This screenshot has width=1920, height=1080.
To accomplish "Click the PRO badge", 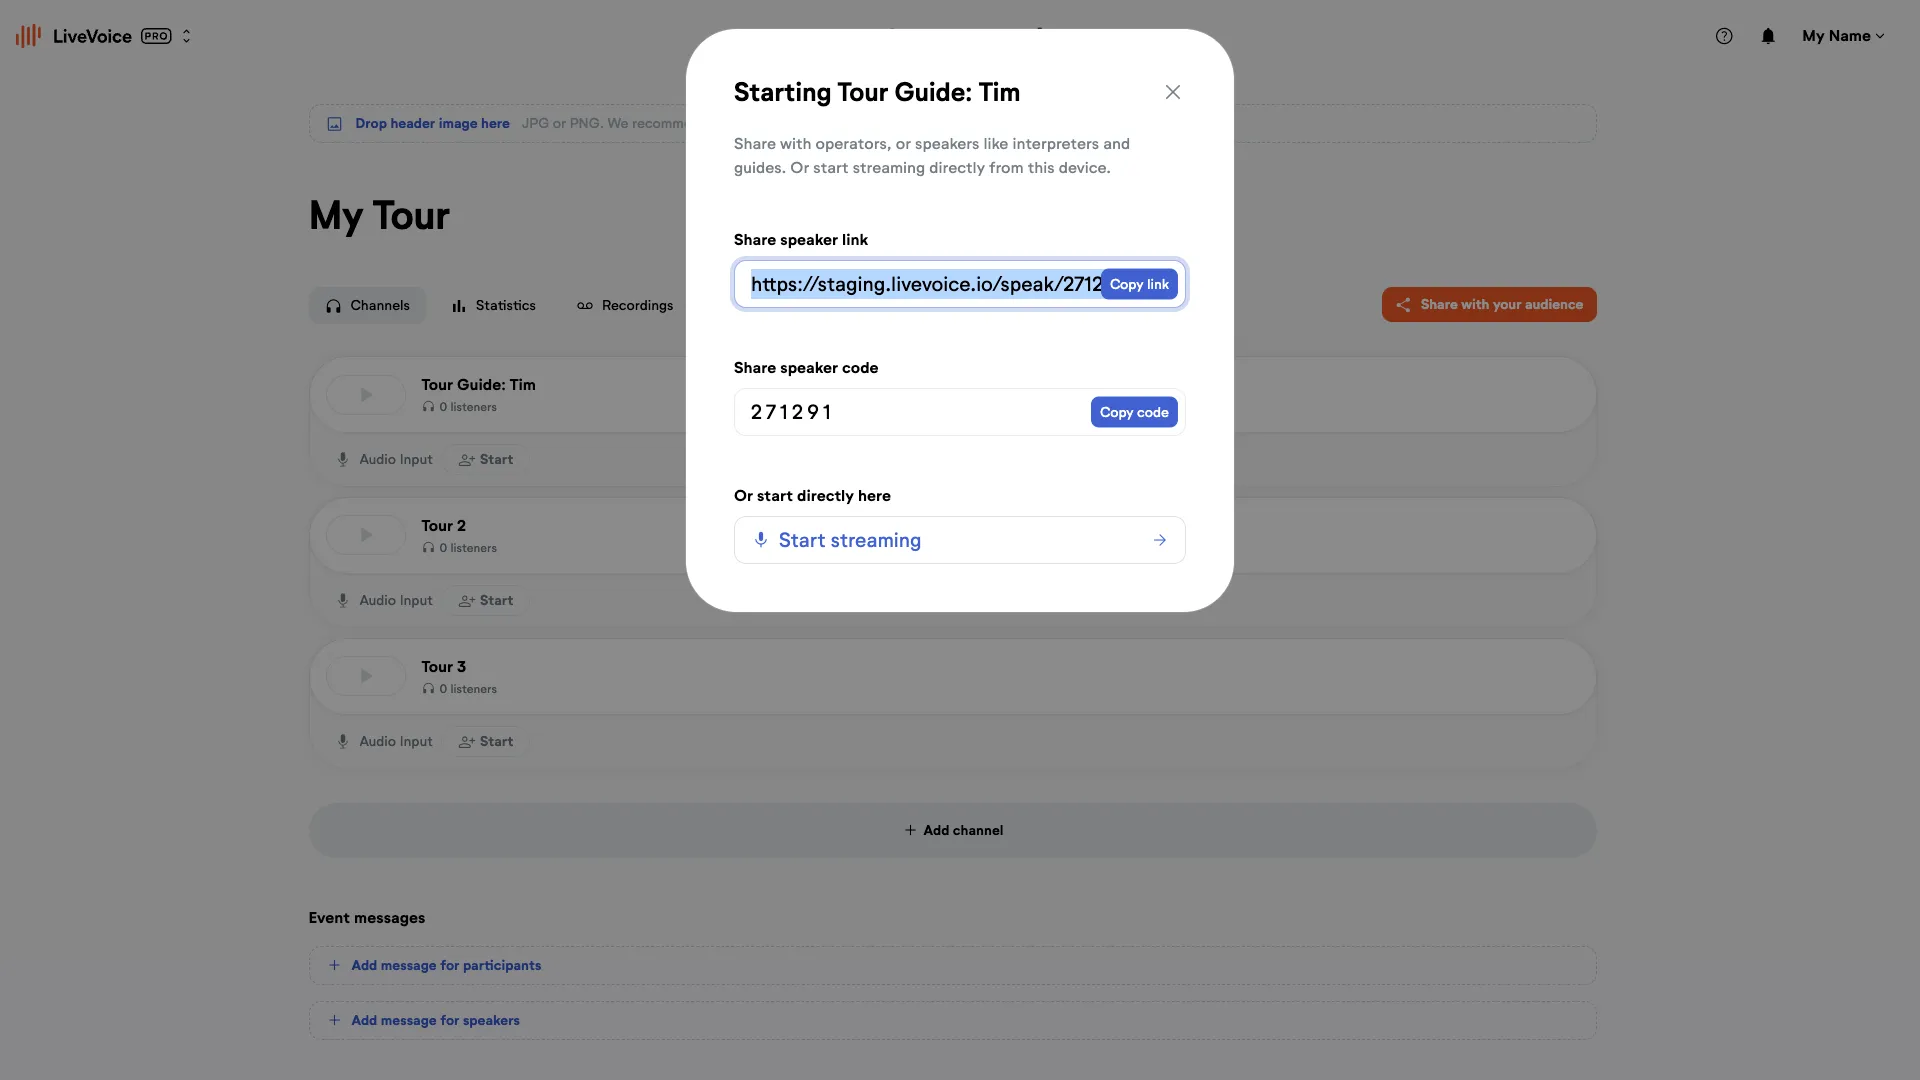I will (x=156, y=36).
